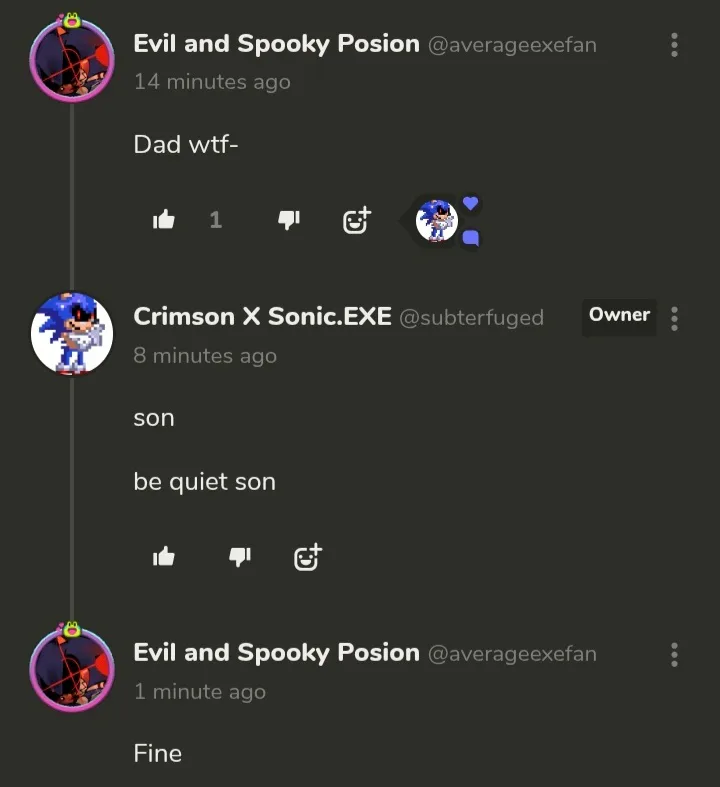This screenshot has height=787, width=720.
Task: Open options menu for first comment
Action: coord(675,45)
